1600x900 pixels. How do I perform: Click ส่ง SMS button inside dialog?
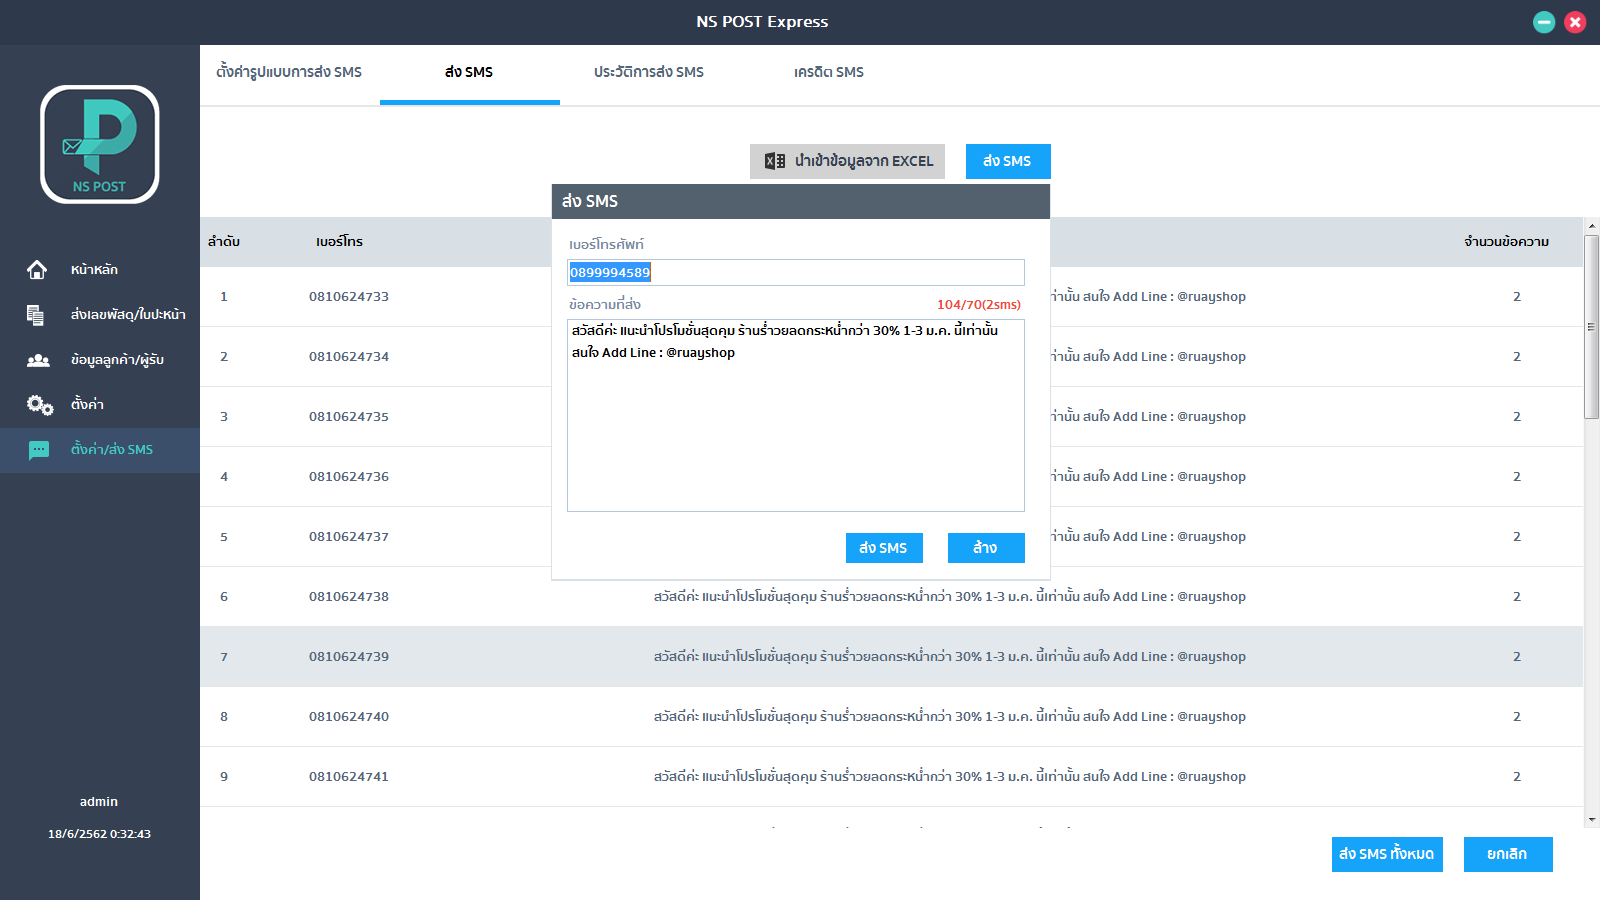(884, 548)
